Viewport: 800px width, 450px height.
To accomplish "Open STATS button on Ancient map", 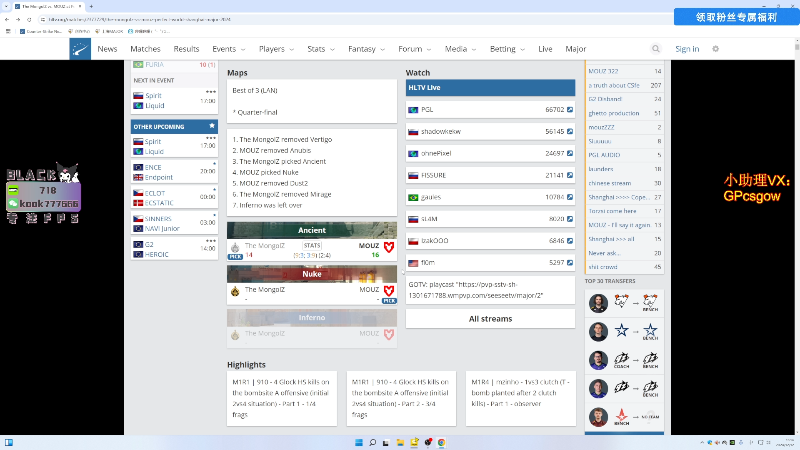I will [312, 245].
